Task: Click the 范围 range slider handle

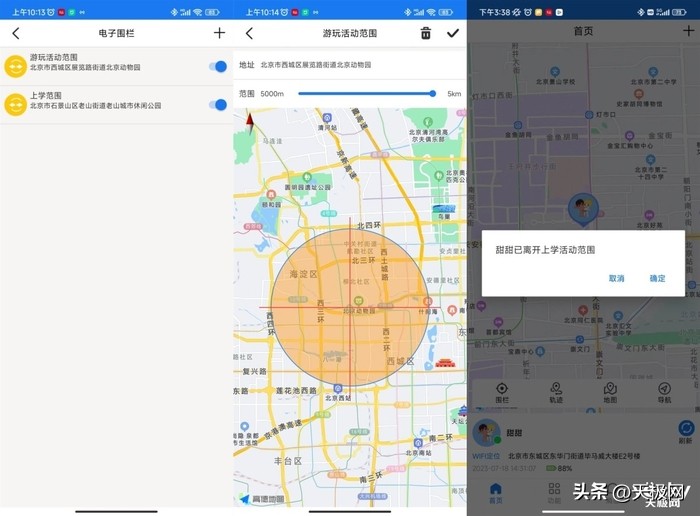Action: click(x=433, y=93)
